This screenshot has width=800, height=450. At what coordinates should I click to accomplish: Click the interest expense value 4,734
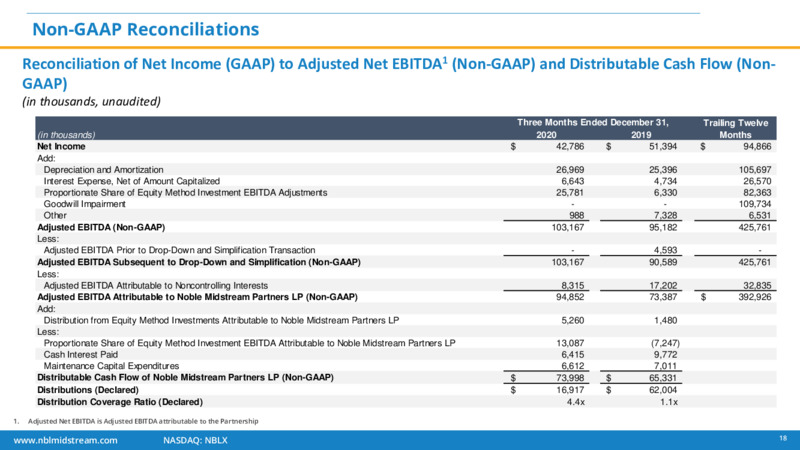tap(665, 181)
